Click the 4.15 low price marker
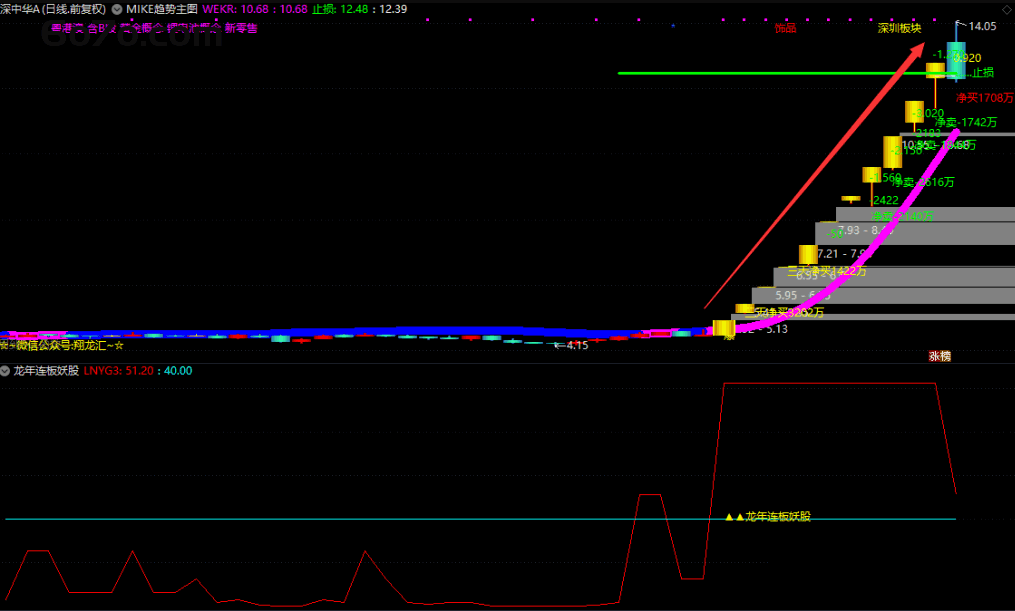1015x611 pixels. 575,345
